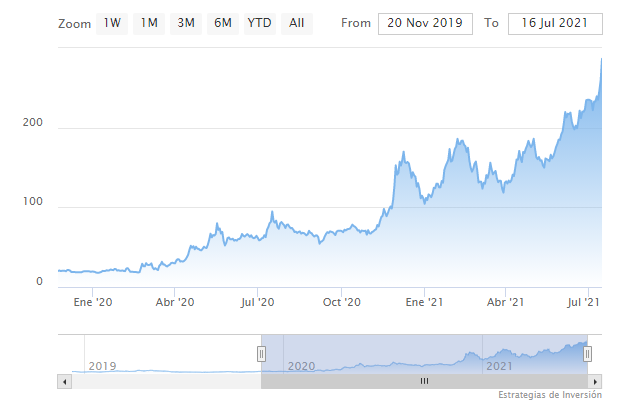Click the navigator's right range handle
This screenshot has height=411, width=618.
(588, 353)
